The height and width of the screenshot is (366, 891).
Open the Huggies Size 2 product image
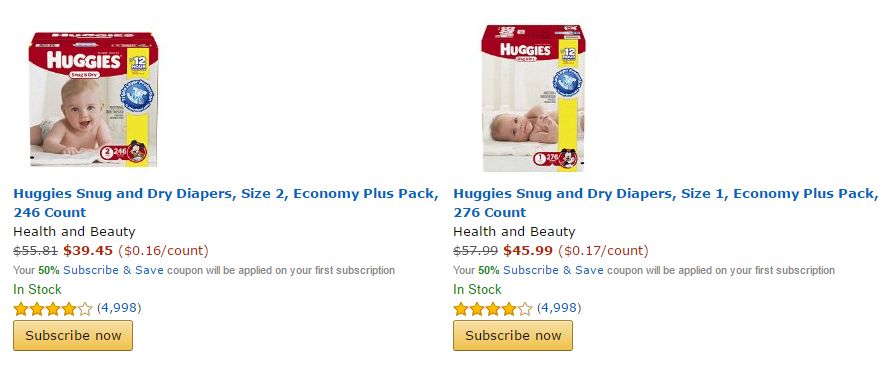point(93,99)
